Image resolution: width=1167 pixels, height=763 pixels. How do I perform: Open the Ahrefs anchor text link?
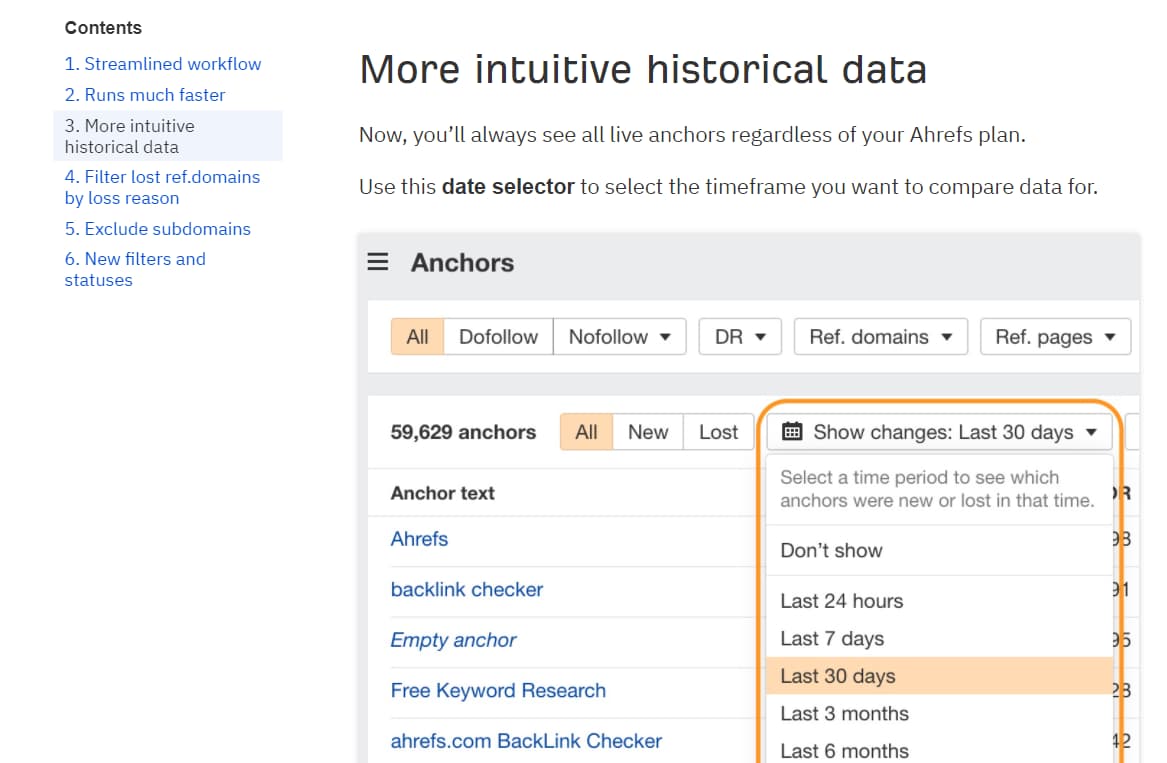(419, 539)
